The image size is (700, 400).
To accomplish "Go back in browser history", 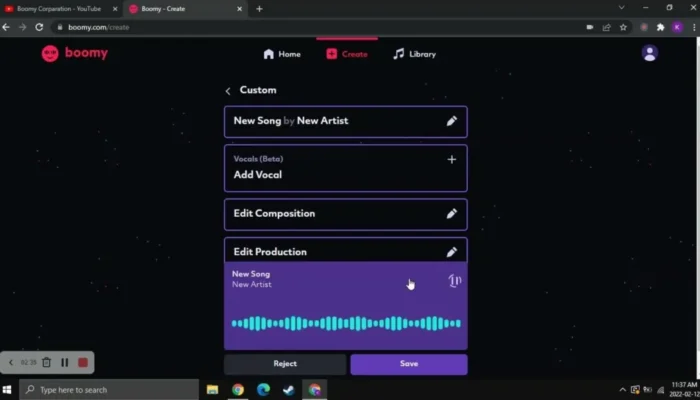I will [x=6, y=27].
